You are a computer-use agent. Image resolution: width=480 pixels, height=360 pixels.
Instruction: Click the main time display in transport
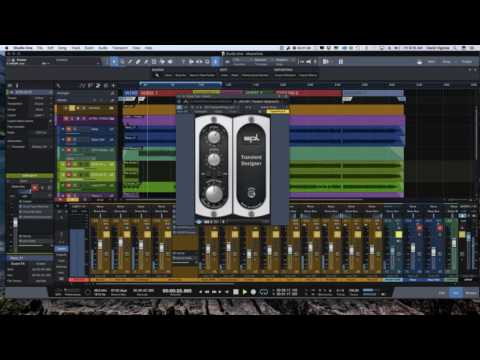(x=177, y=291)
